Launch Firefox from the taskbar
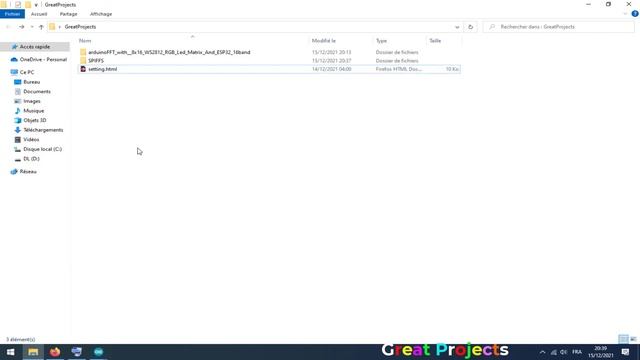 (x=55, y=352)
